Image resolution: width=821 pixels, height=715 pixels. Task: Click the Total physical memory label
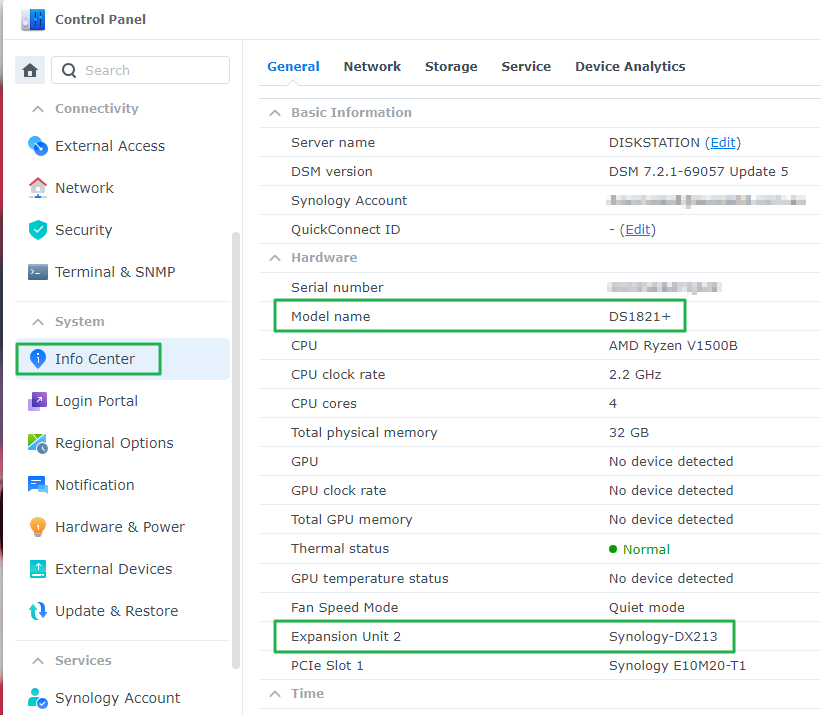coord(364,433)
